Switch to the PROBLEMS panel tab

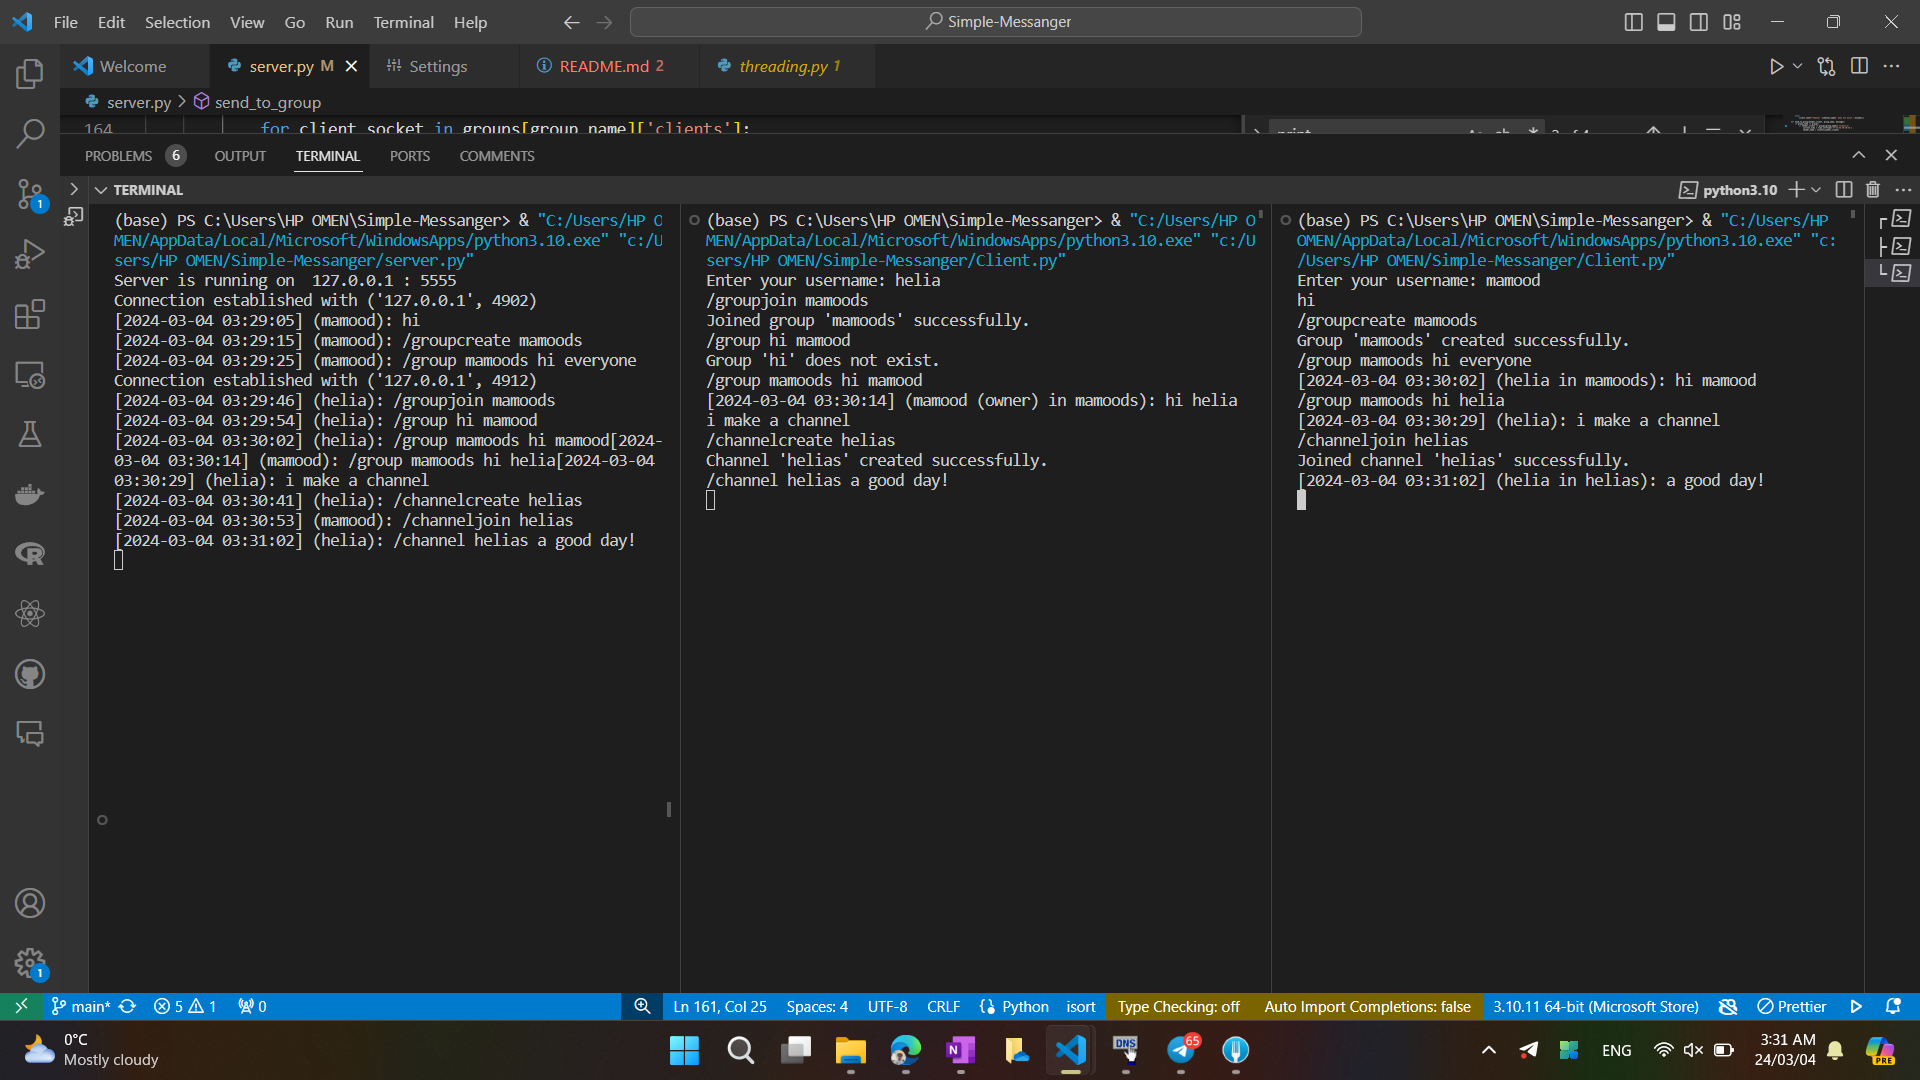pos(118,156)
